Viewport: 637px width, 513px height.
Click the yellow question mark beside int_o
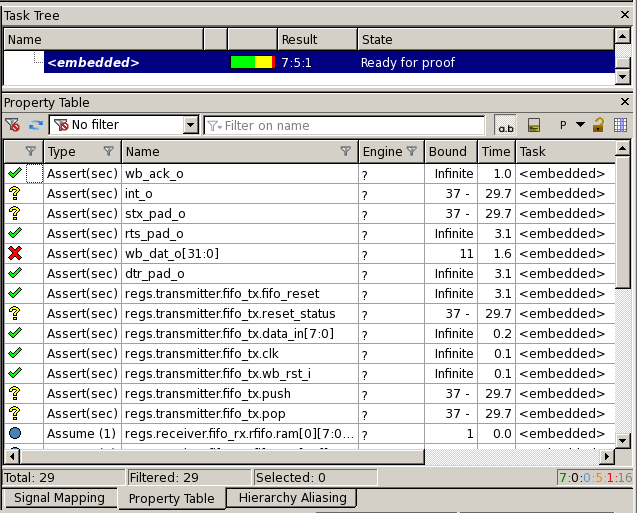[14, 193]
